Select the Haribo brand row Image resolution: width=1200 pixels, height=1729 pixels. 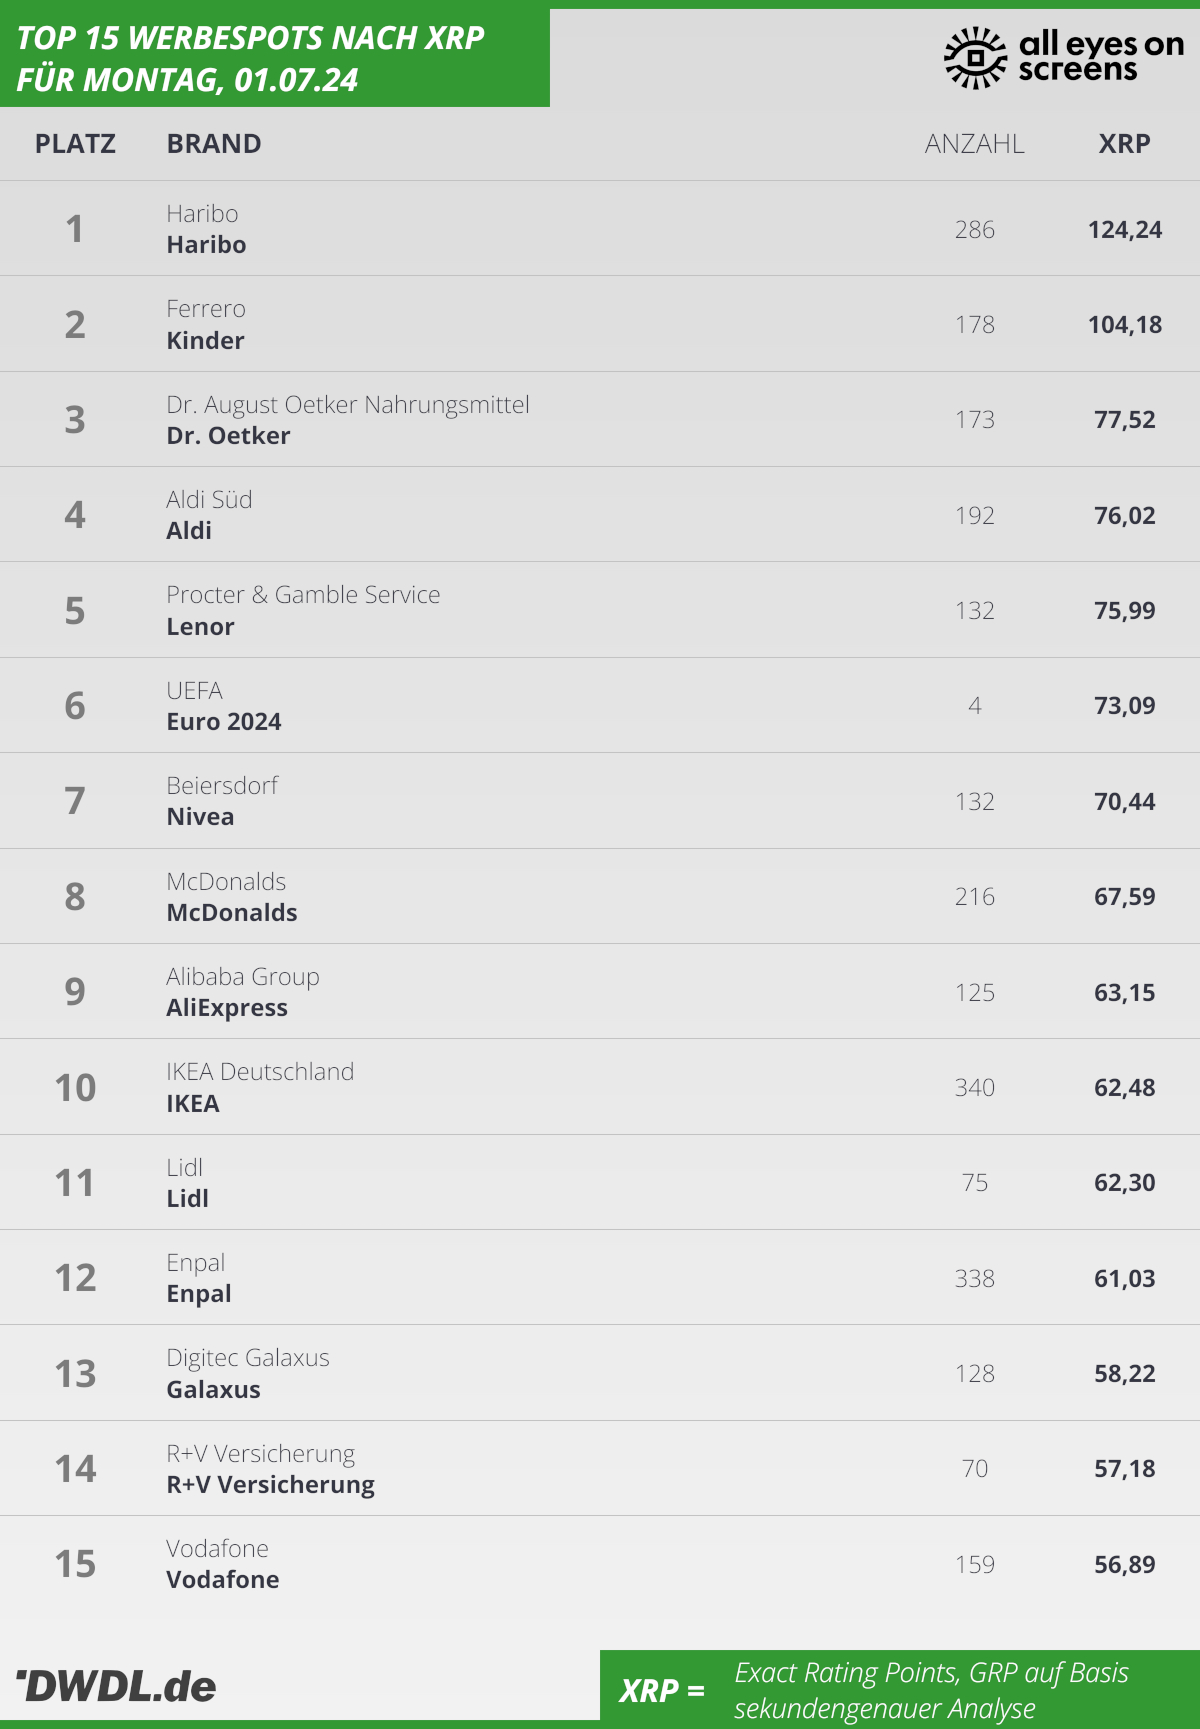click(600, 228)
